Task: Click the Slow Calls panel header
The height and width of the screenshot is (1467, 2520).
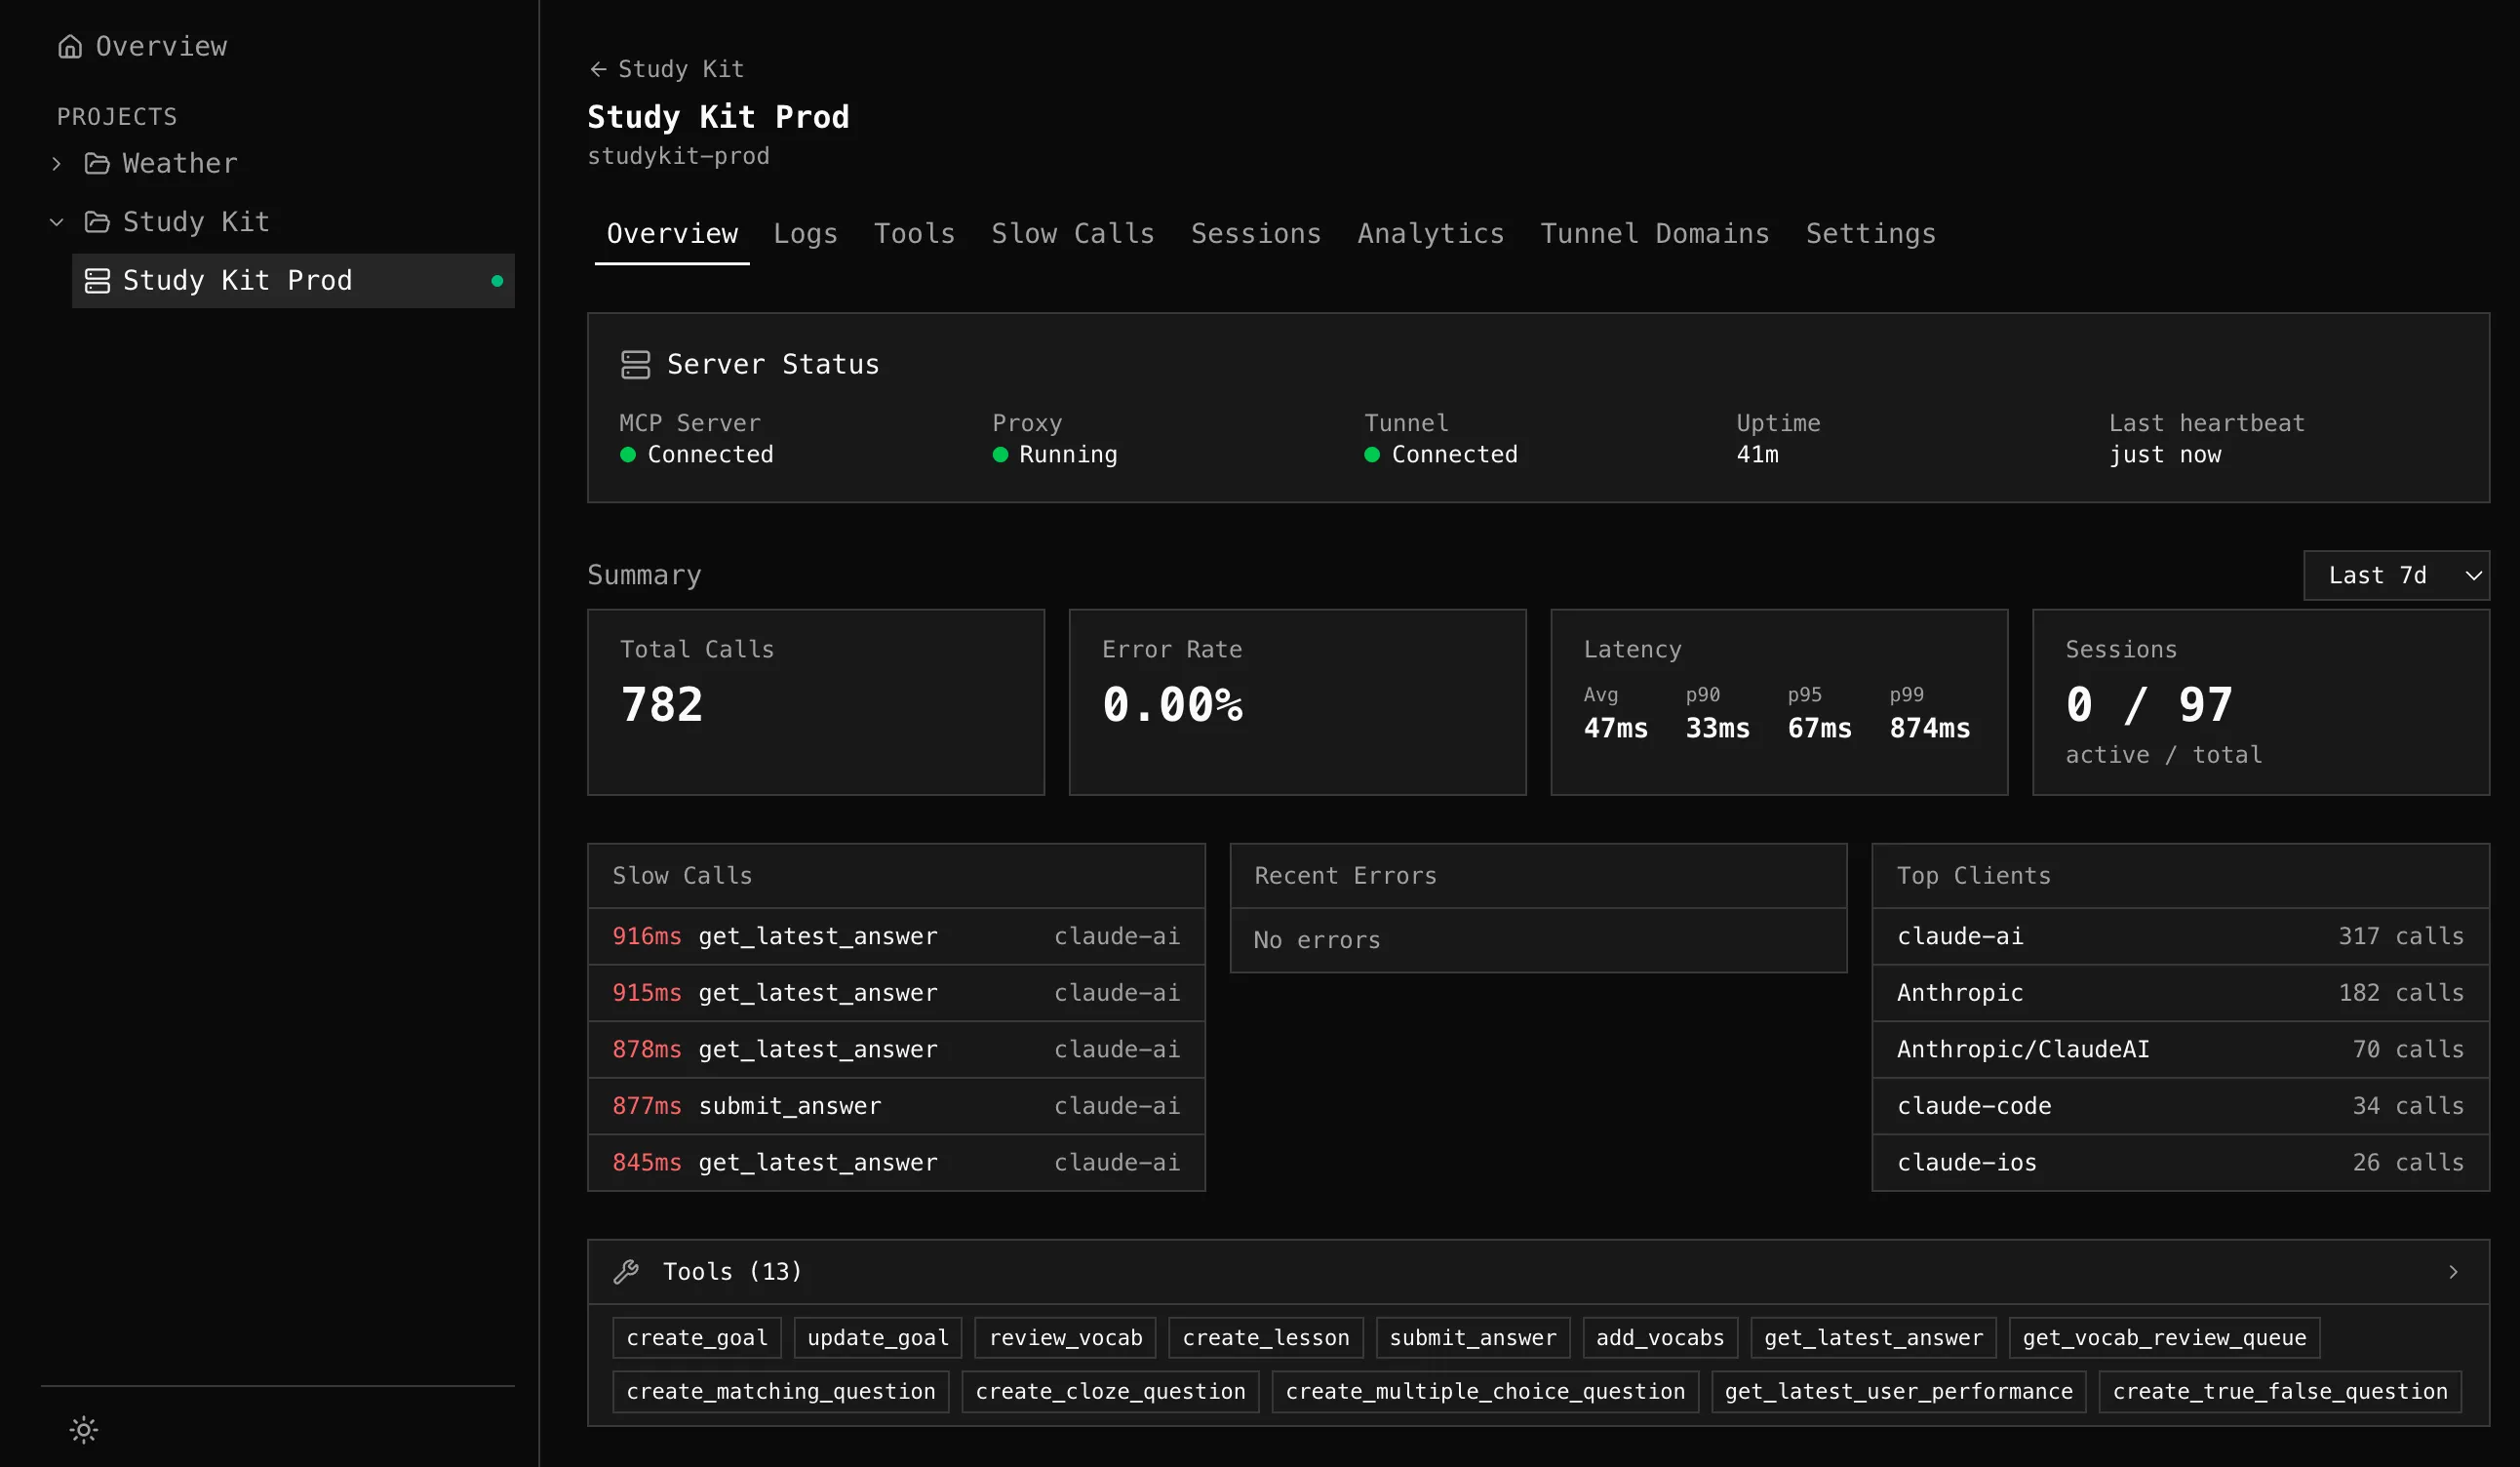Action: 896,876
